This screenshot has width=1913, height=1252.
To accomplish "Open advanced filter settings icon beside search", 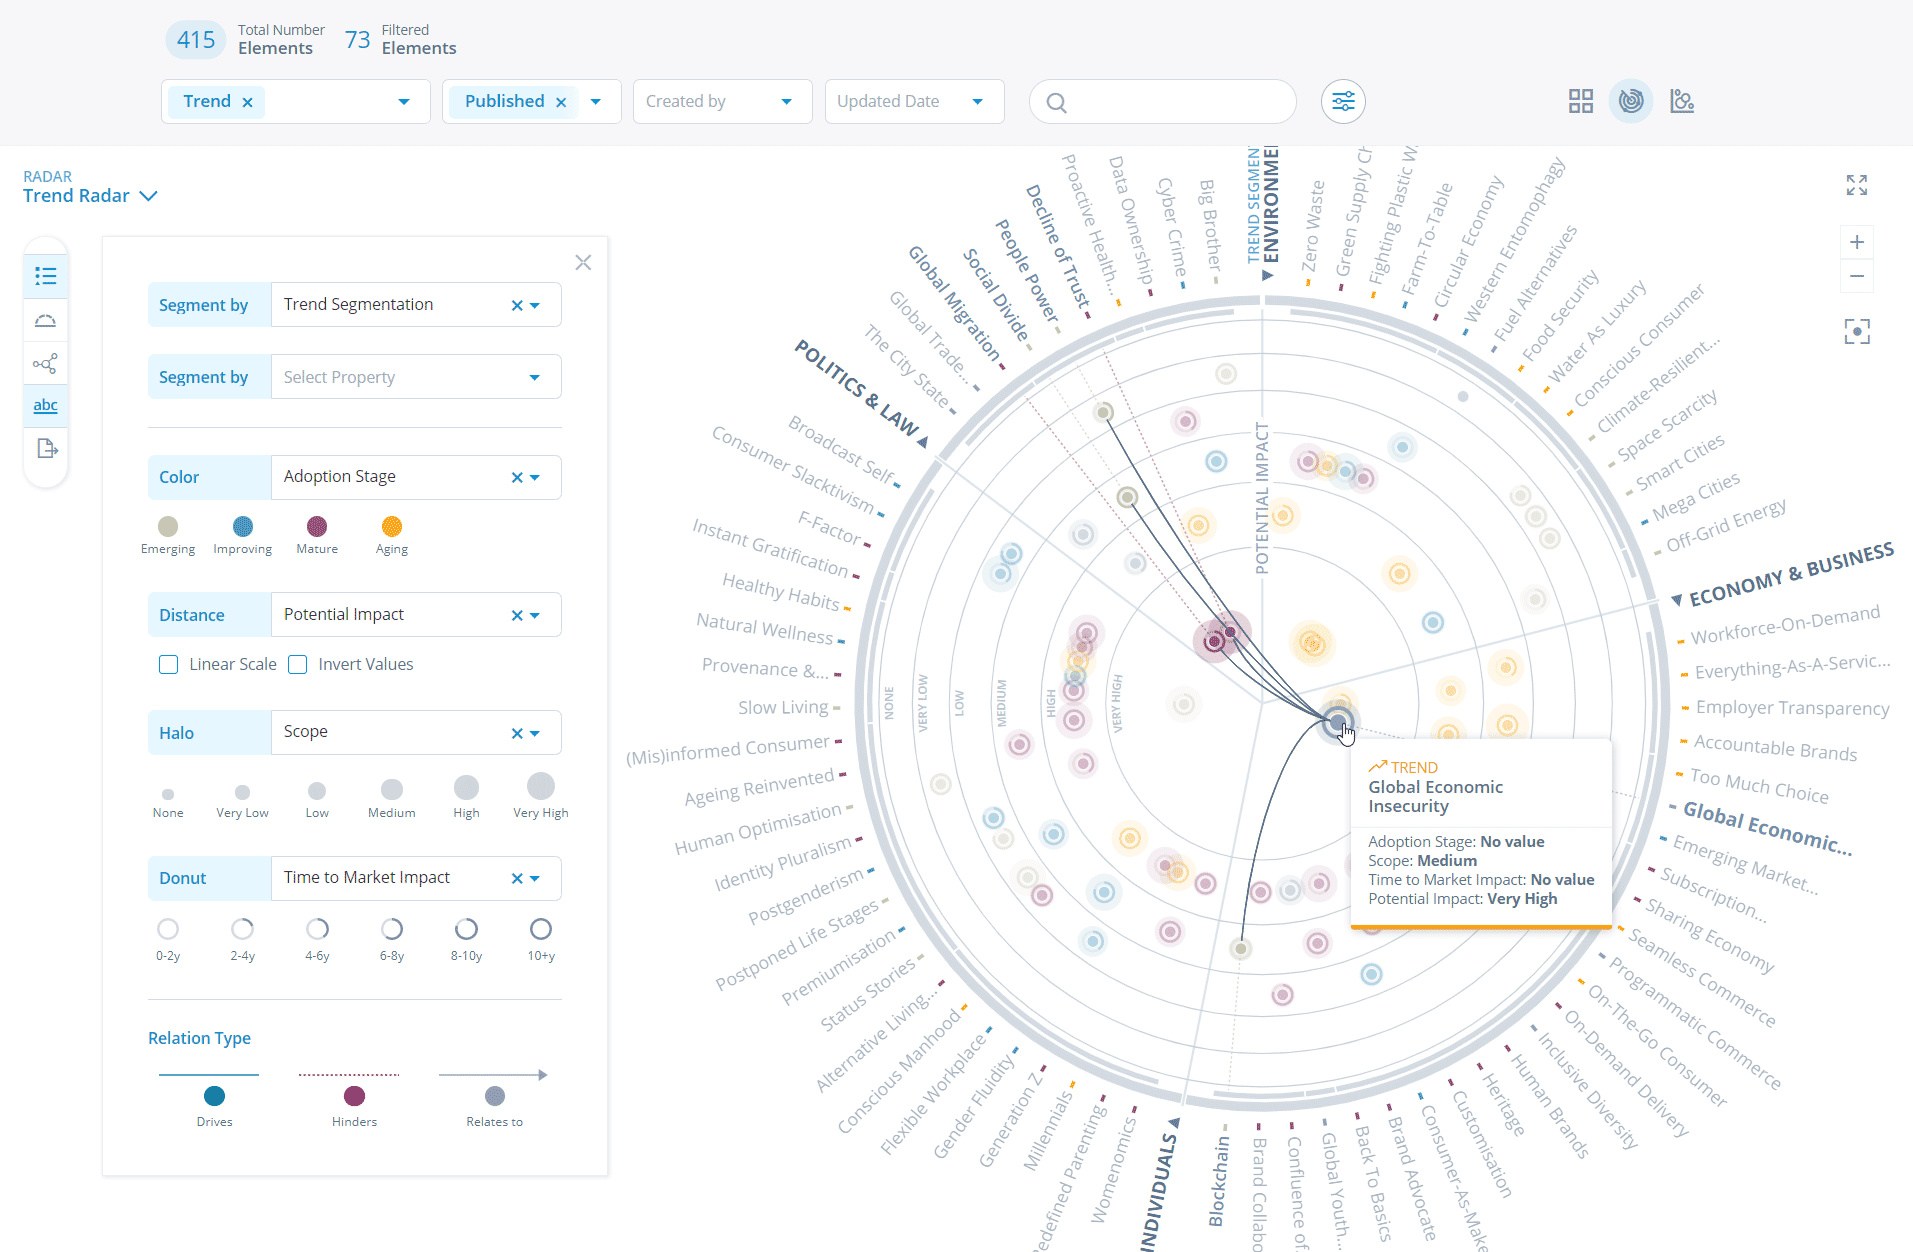I will (x=1343, y=101).
